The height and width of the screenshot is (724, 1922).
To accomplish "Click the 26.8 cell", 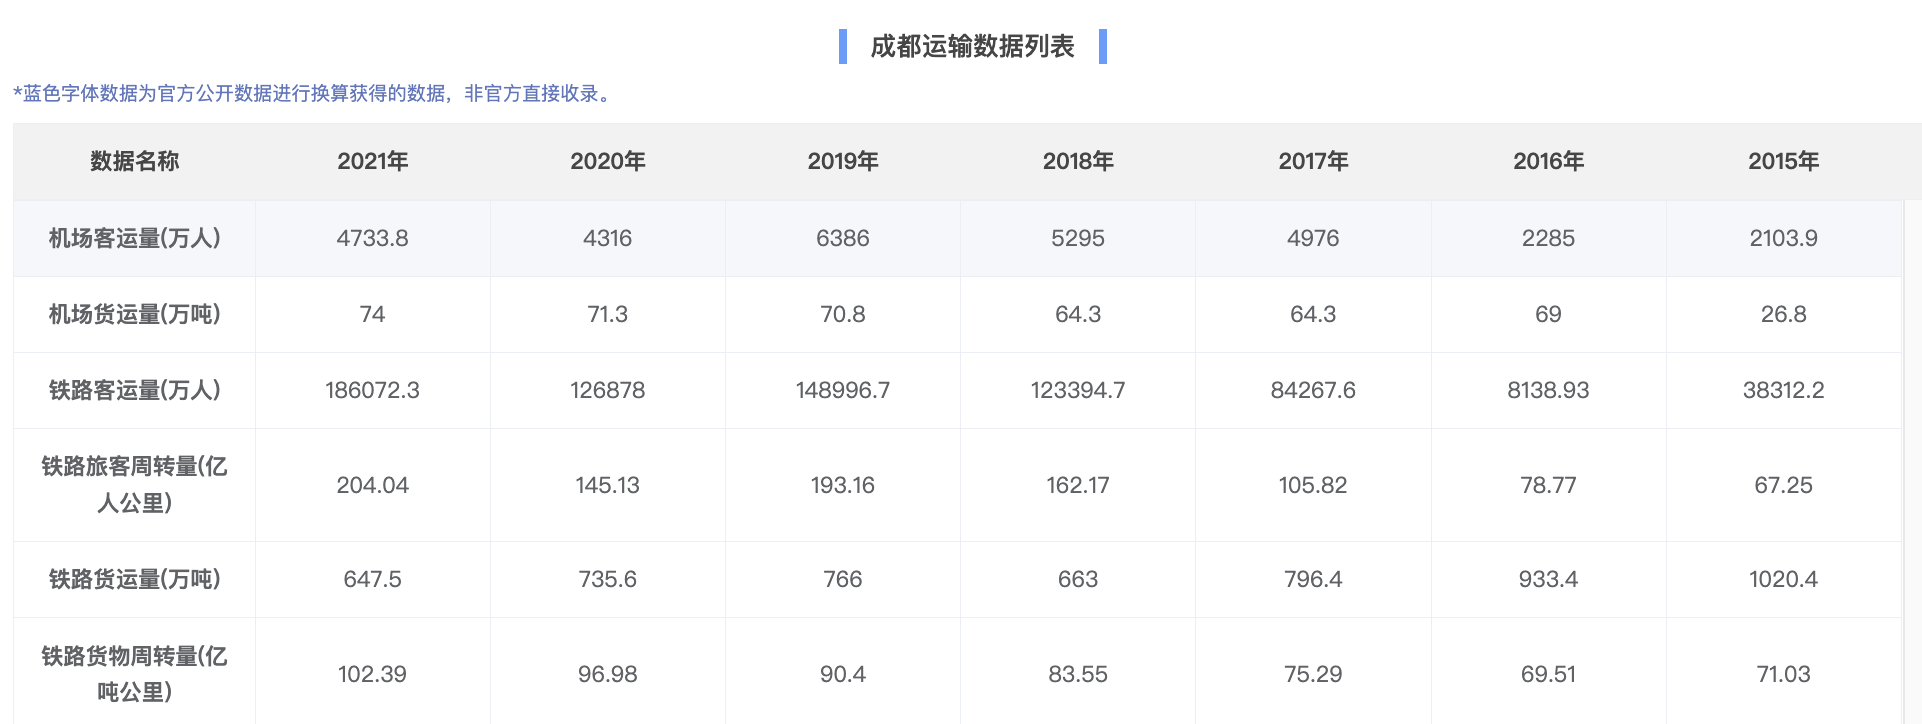I will [1783, 314].
